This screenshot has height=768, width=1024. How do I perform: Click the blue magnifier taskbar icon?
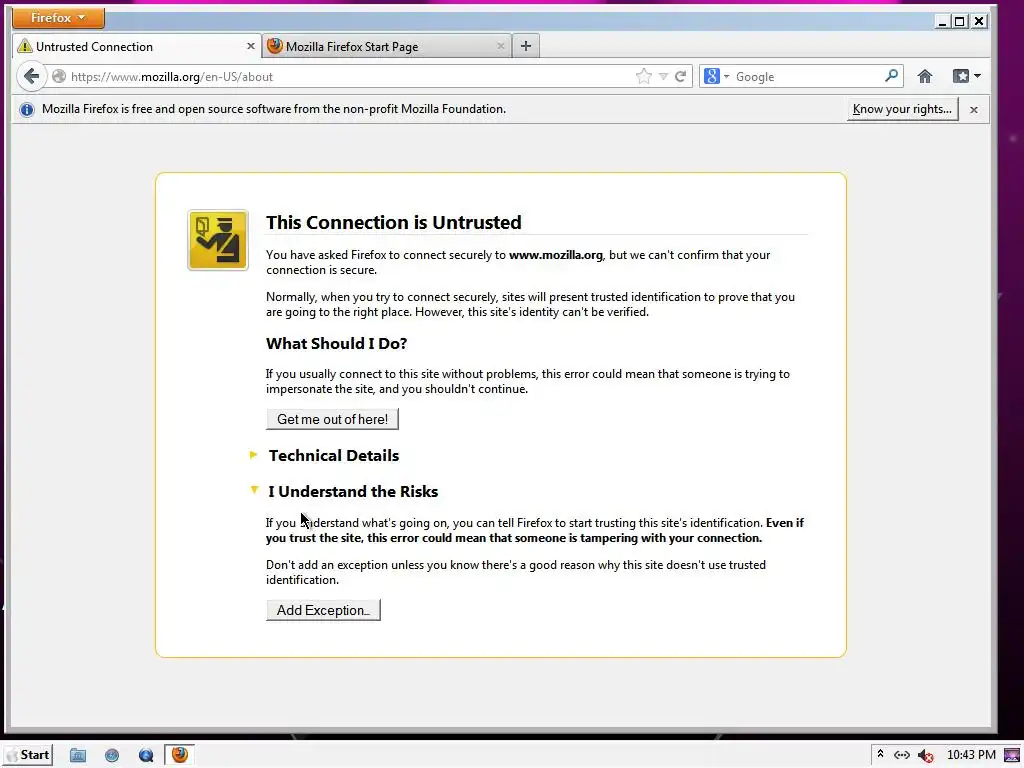146,756
